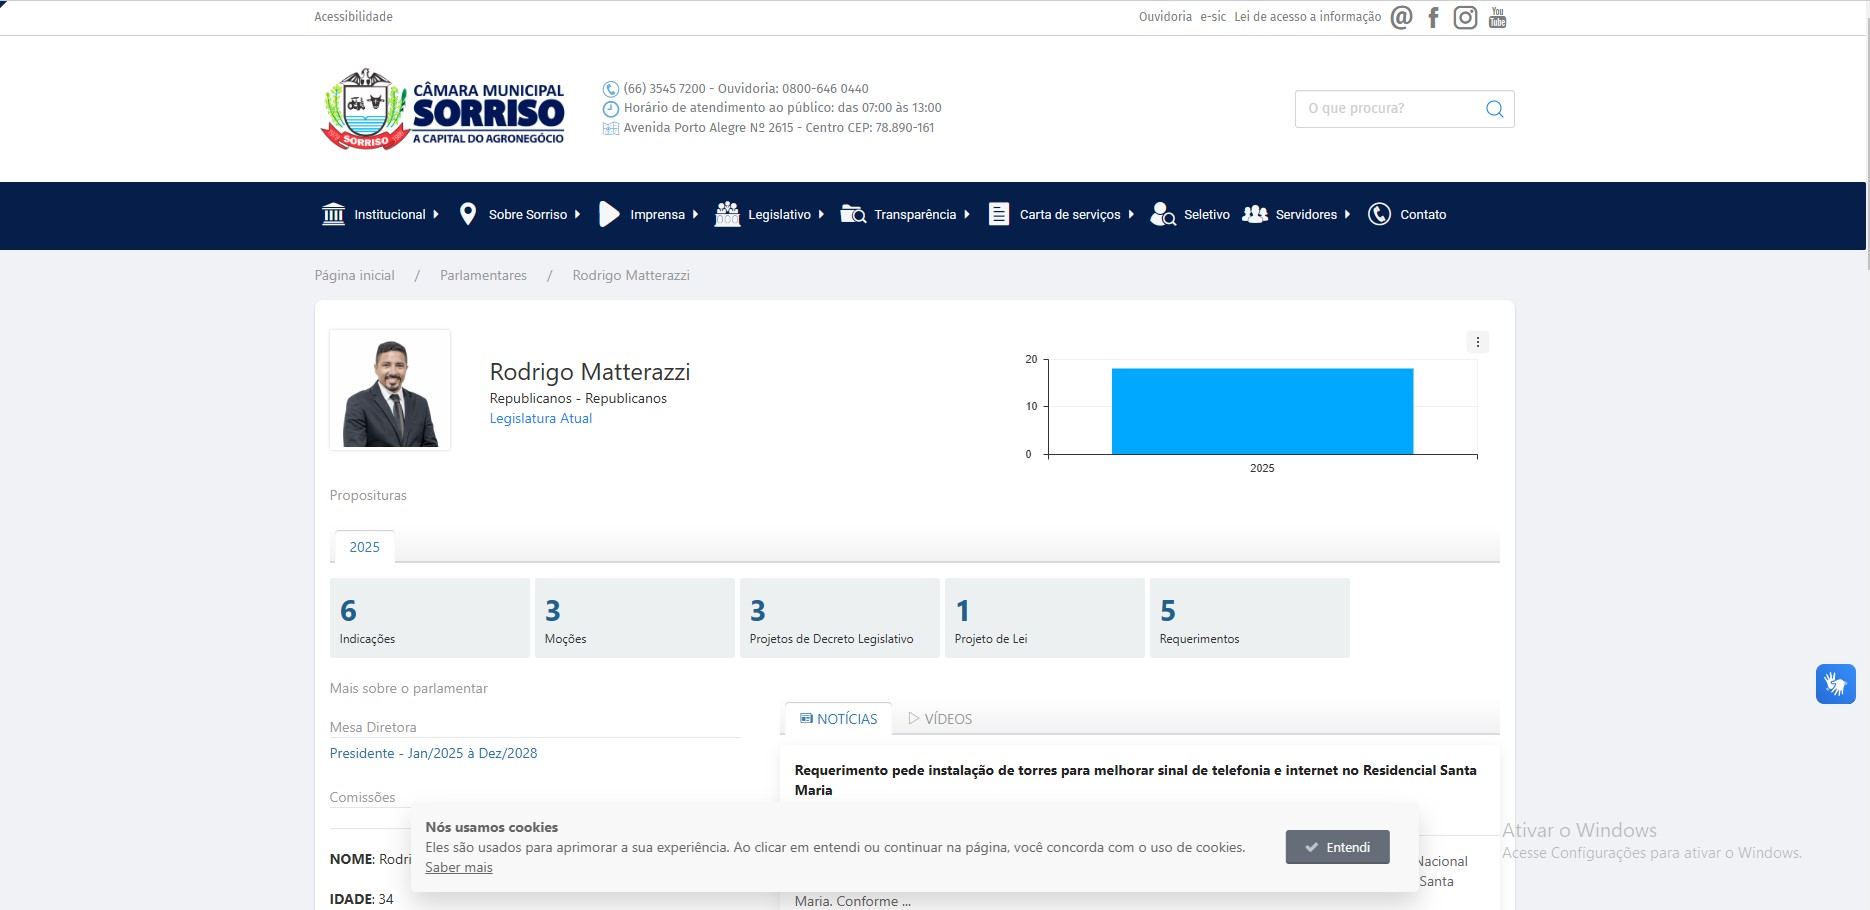Viewport: 1870px width, 910px height.
Task: Expand the Institucional menu
Action: [x=381, y=215]
